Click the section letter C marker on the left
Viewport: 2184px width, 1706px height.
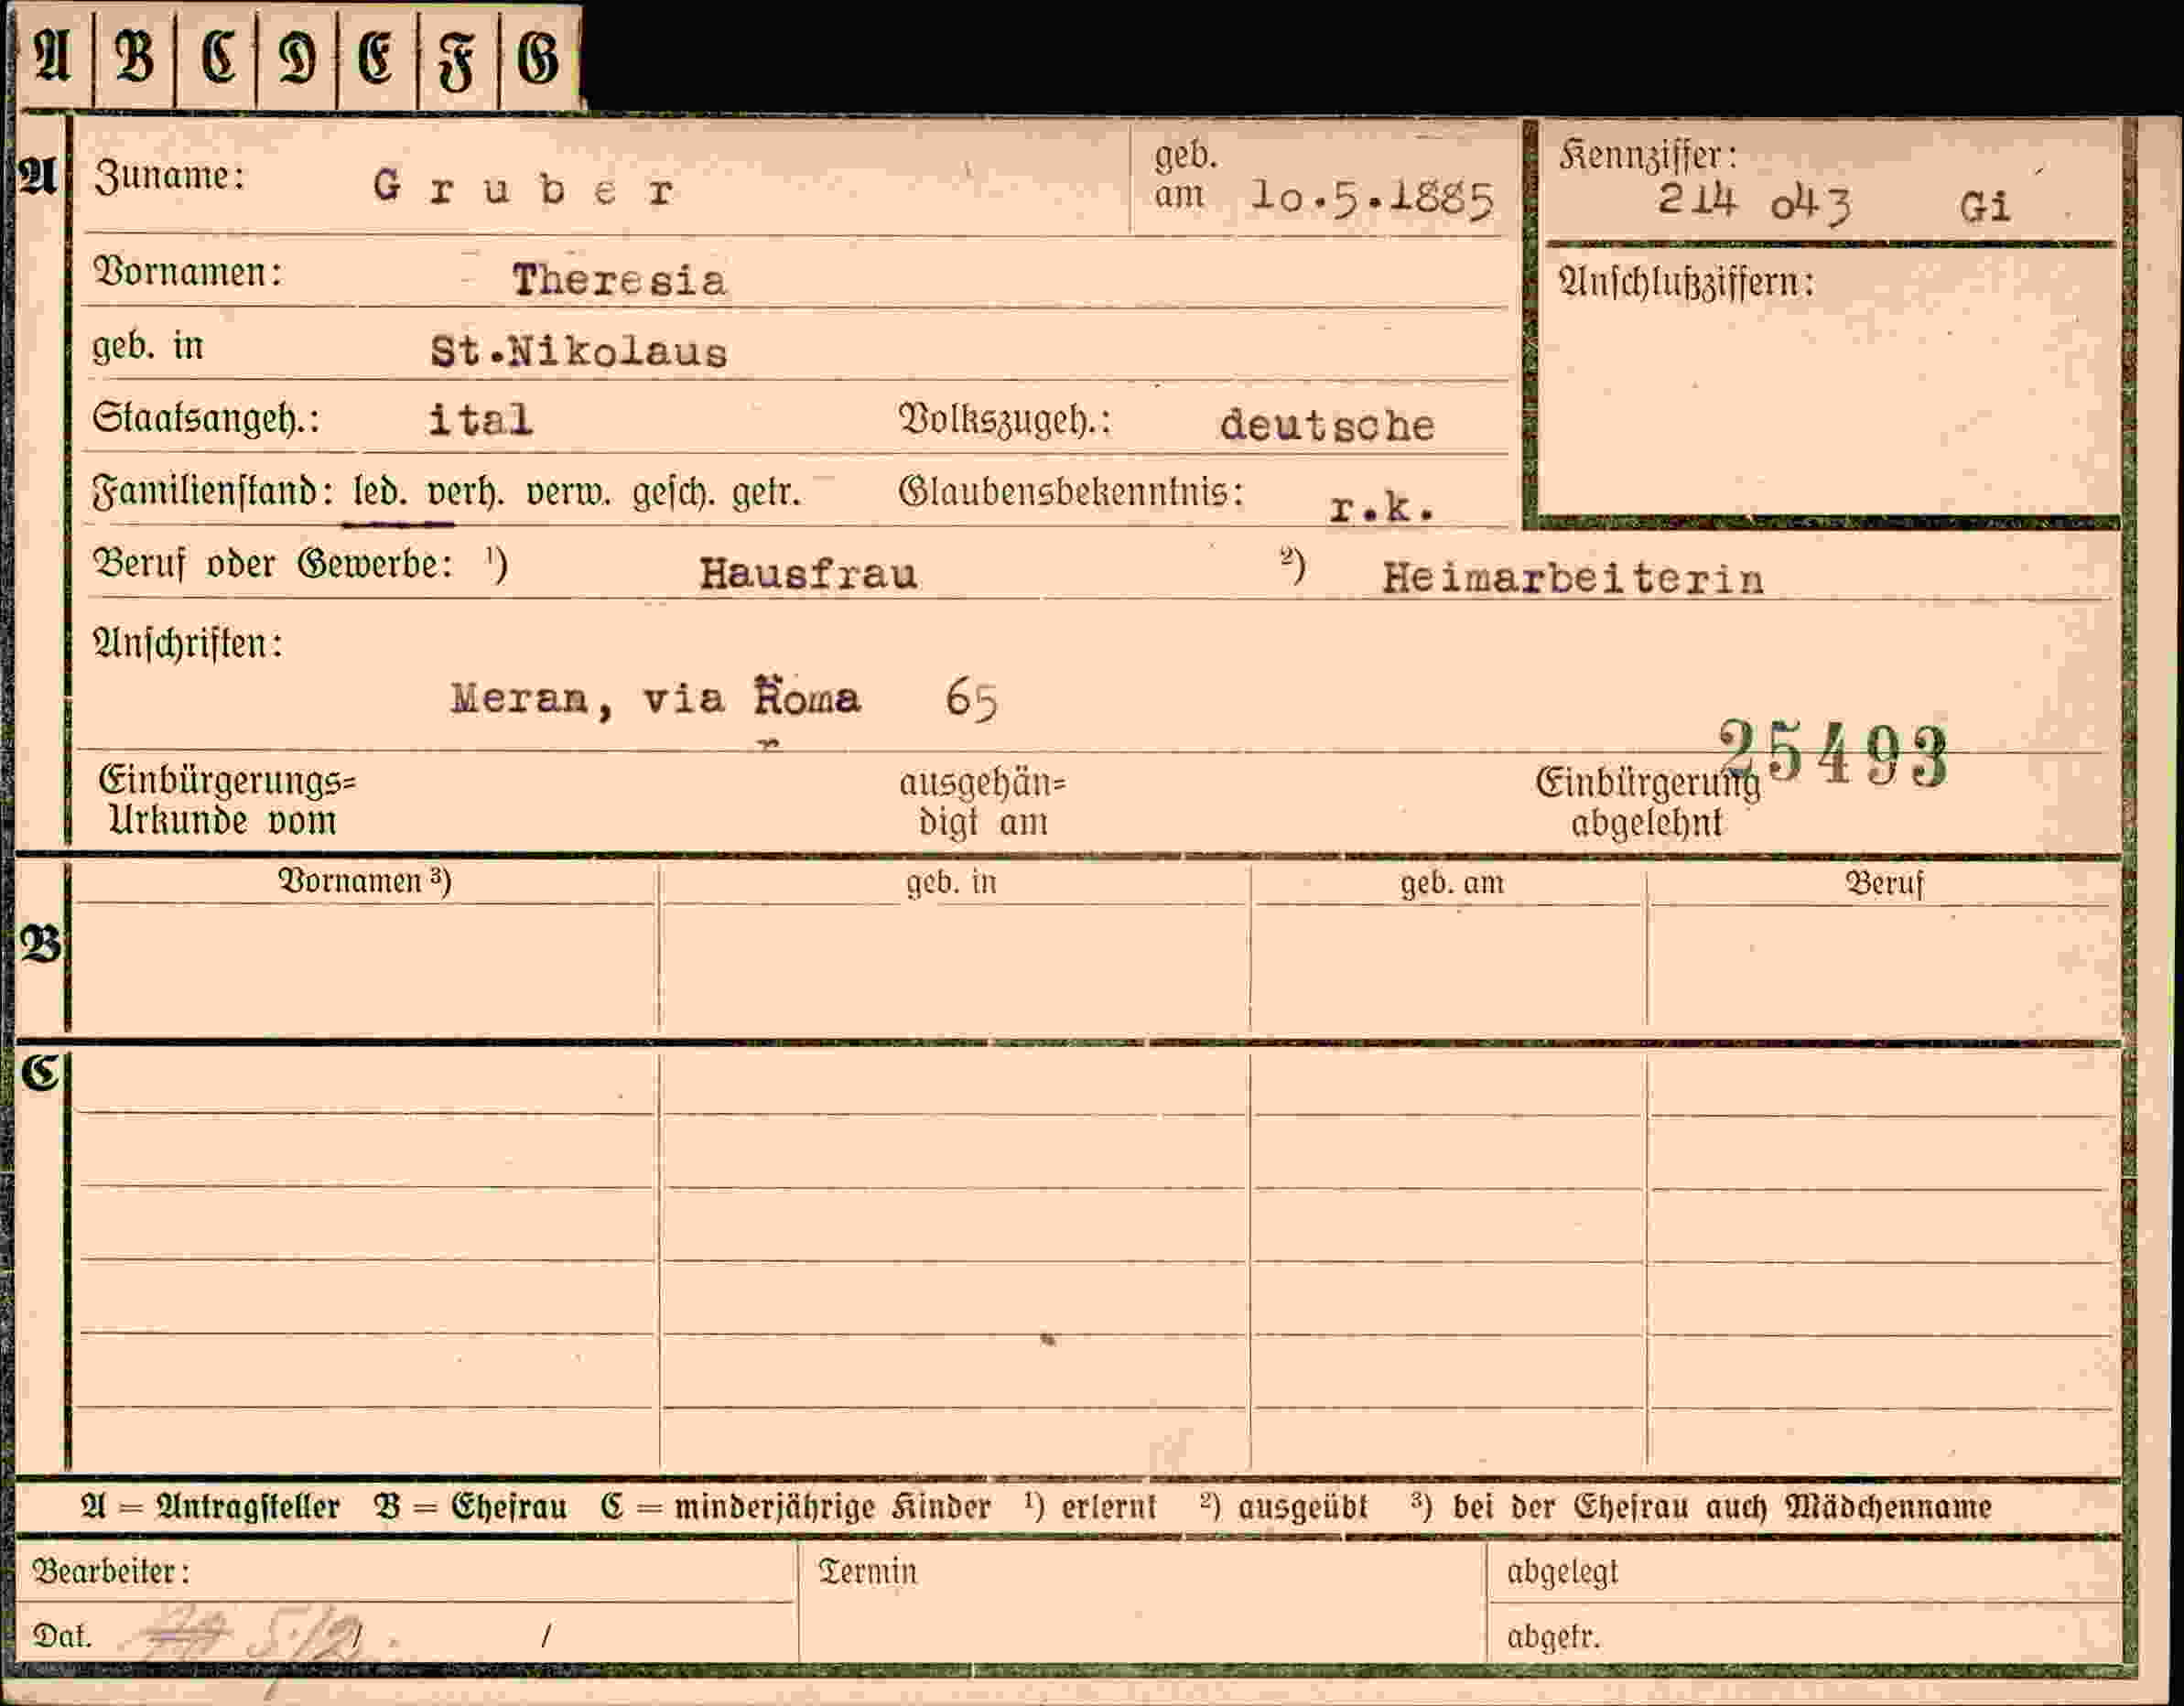point(41,1074)
